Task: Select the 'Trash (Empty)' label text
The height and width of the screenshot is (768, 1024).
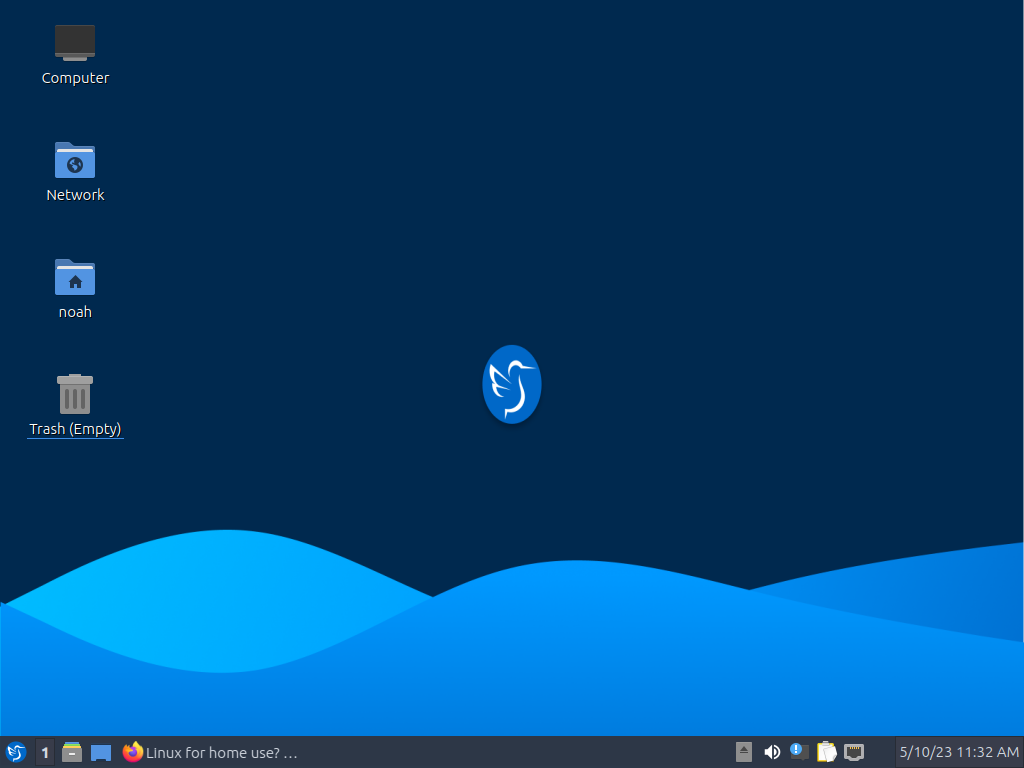Action: point(75,428)
